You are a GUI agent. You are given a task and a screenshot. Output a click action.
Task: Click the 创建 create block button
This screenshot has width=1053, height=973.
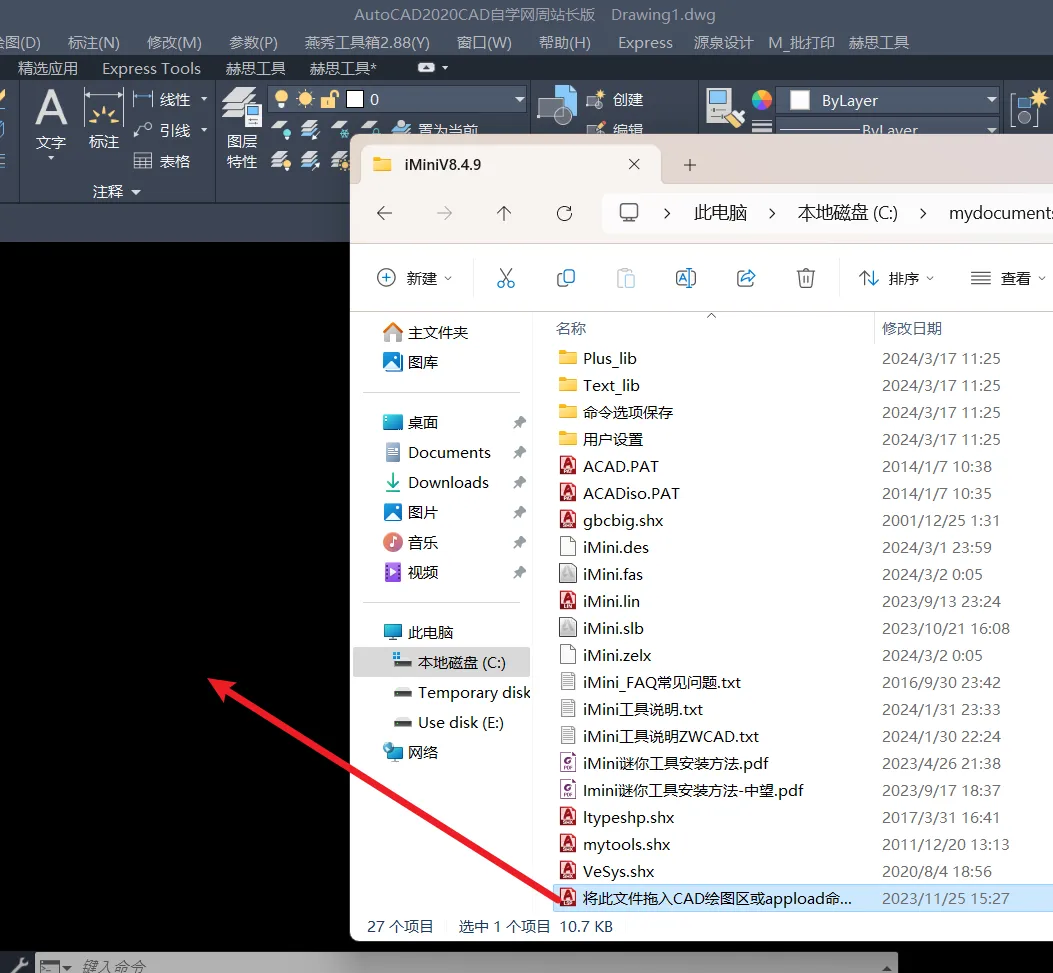click(615, 99)
